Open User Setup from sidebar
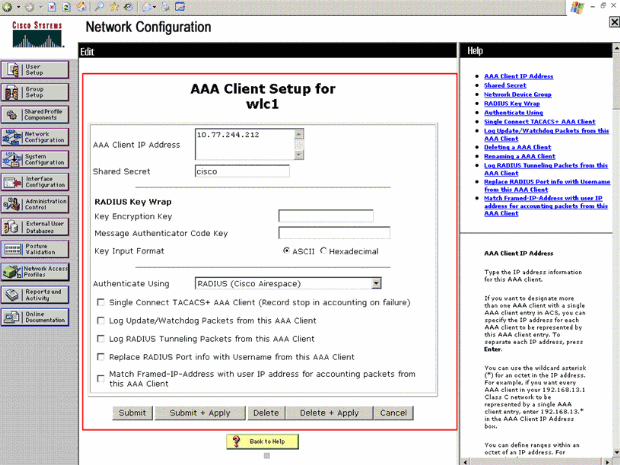620x465 pixels. pos(35,70)
